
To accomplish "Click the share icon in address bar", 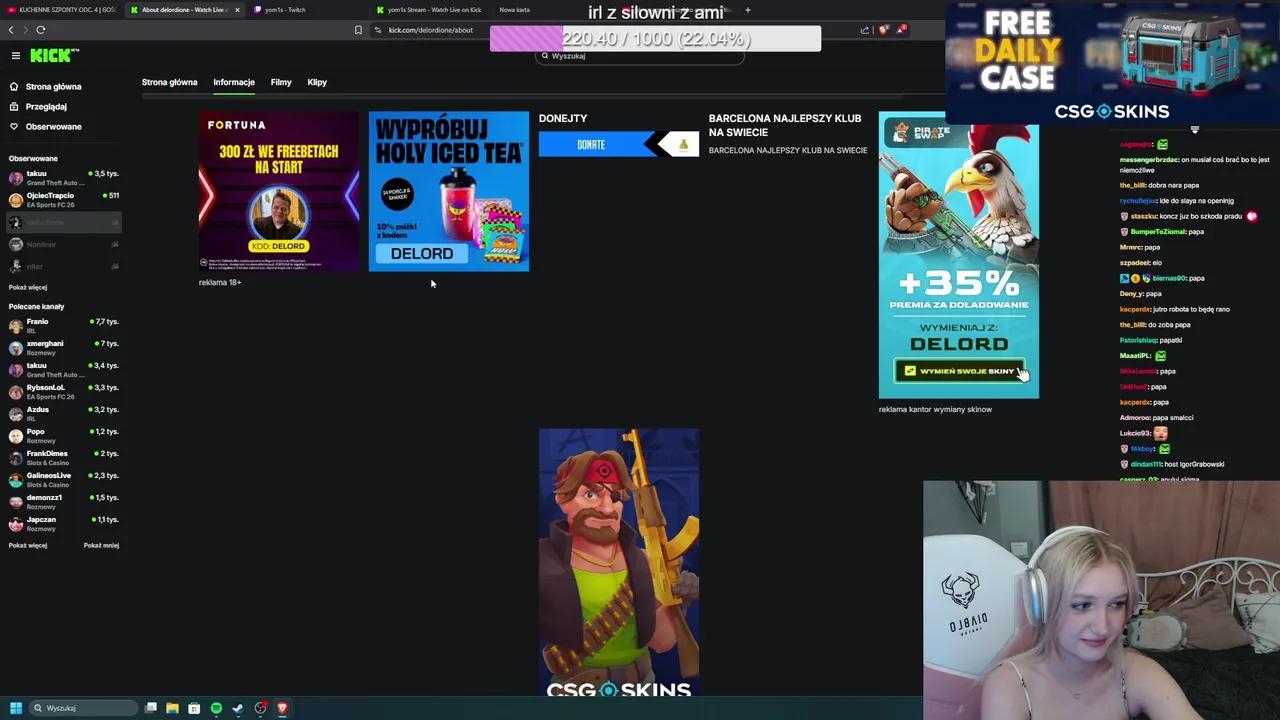I will click(865, 30).
